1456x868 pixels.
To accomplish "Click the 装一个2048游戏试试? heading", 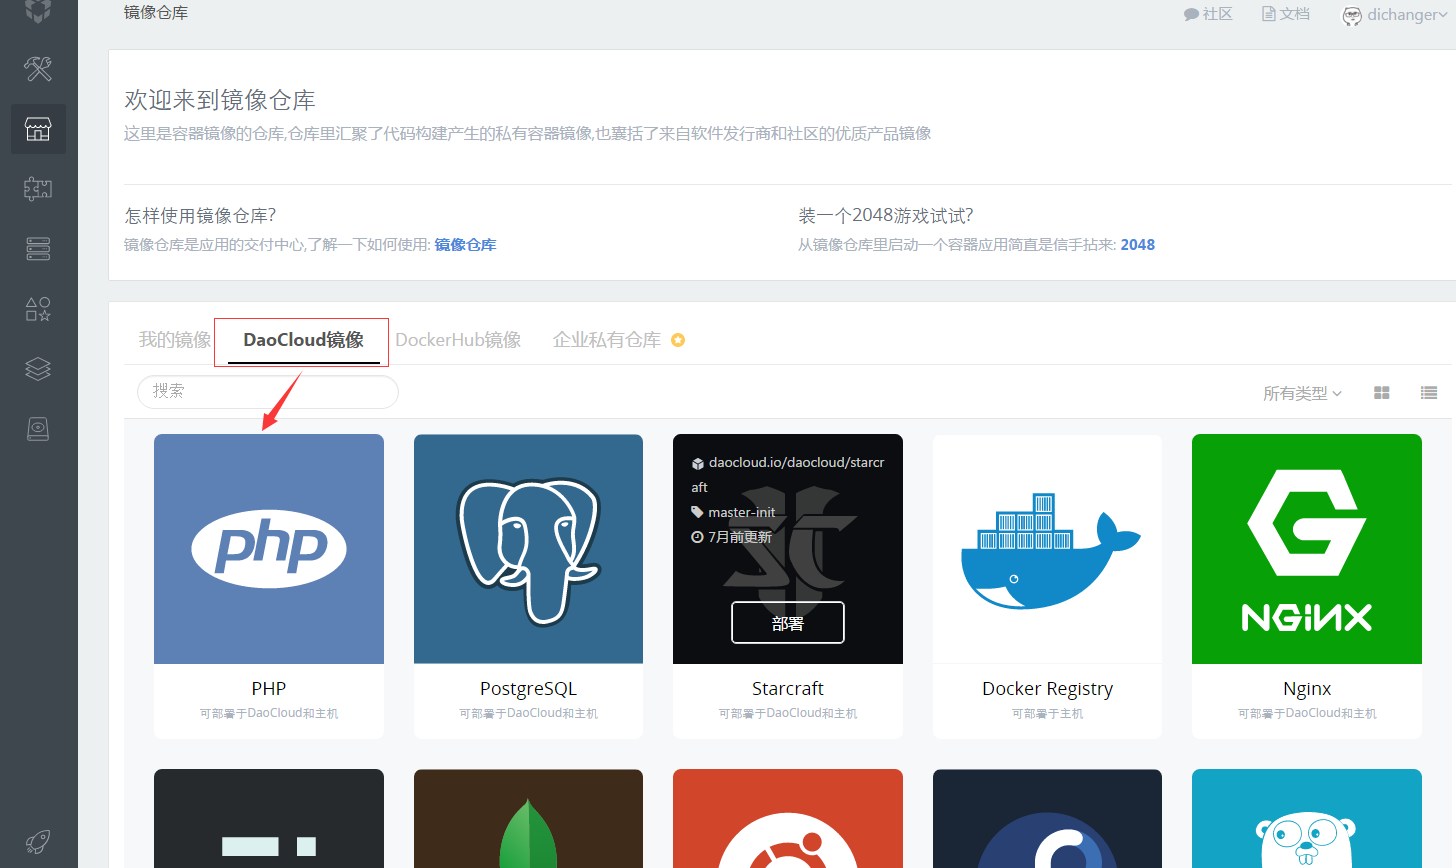I will click(886, 216).
